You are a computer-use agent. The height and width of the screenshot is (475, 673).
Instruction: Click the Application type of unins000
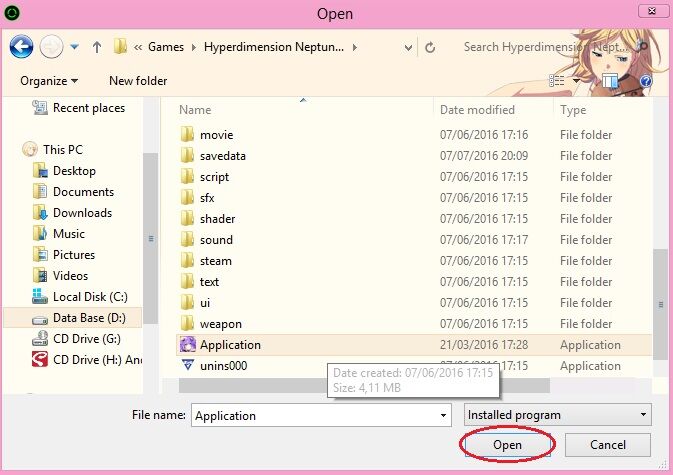coord(590,366)
